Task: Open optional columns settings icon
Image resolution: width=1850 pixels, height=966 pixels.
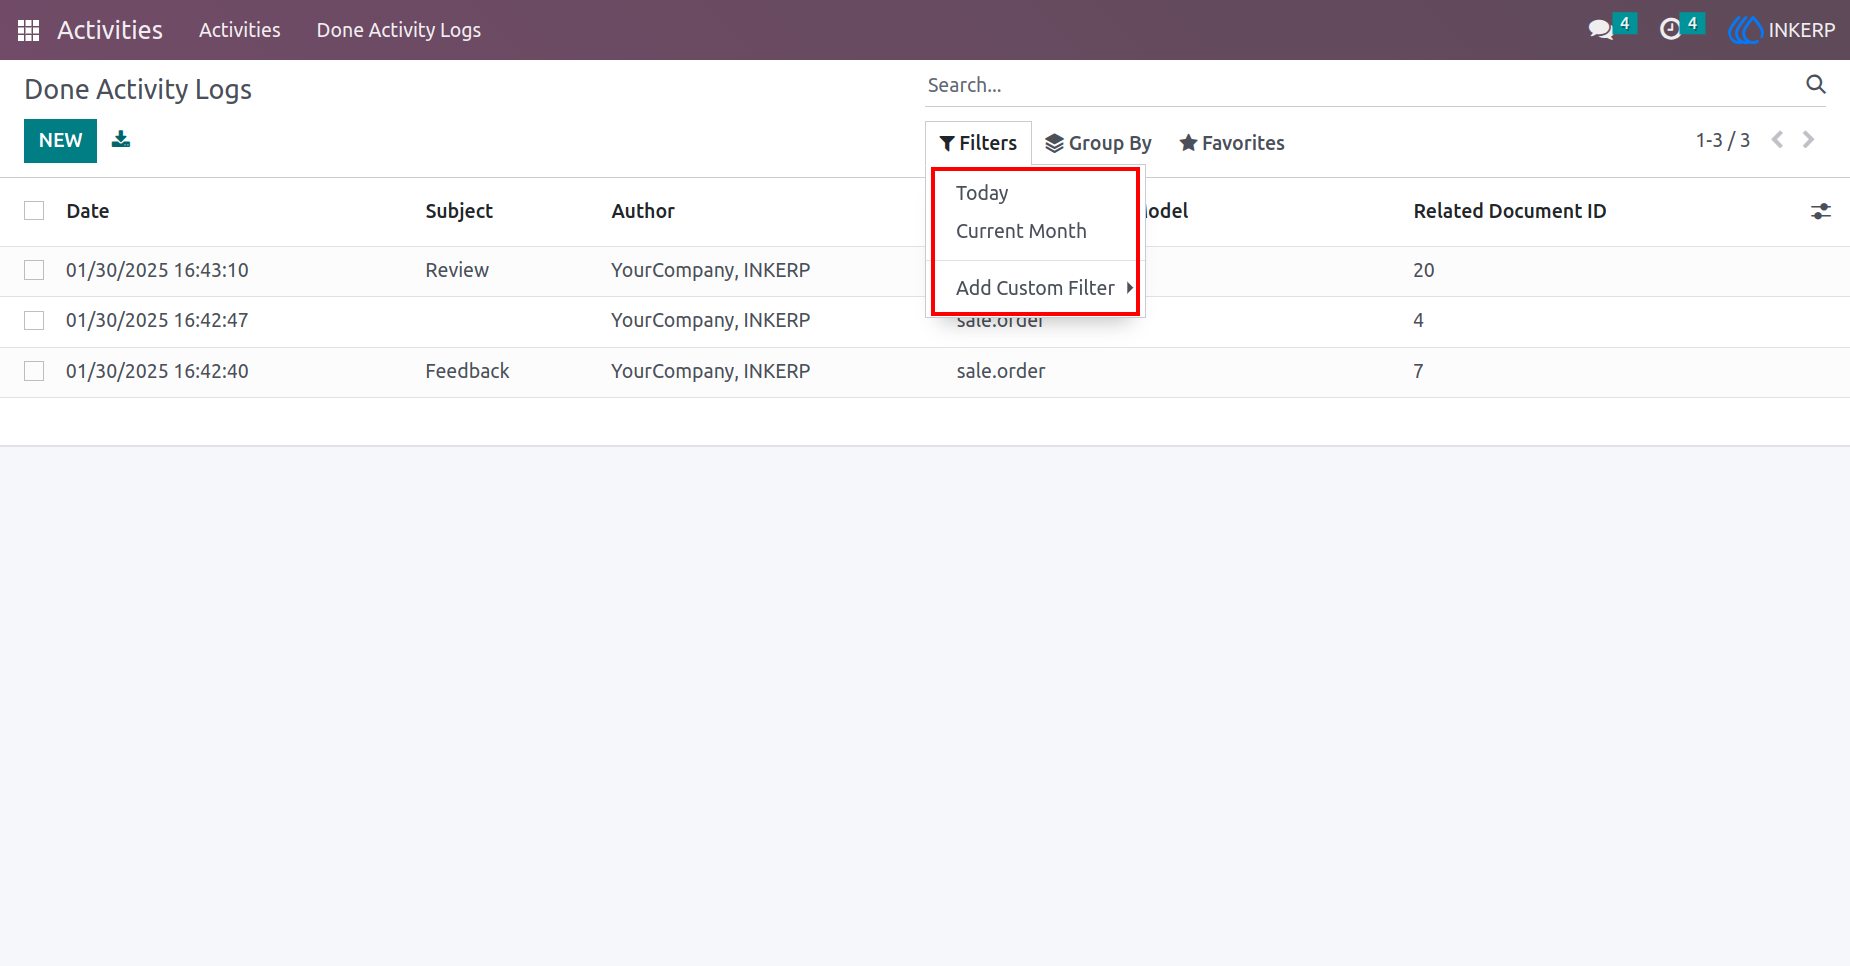Action: coord(1820,211)
